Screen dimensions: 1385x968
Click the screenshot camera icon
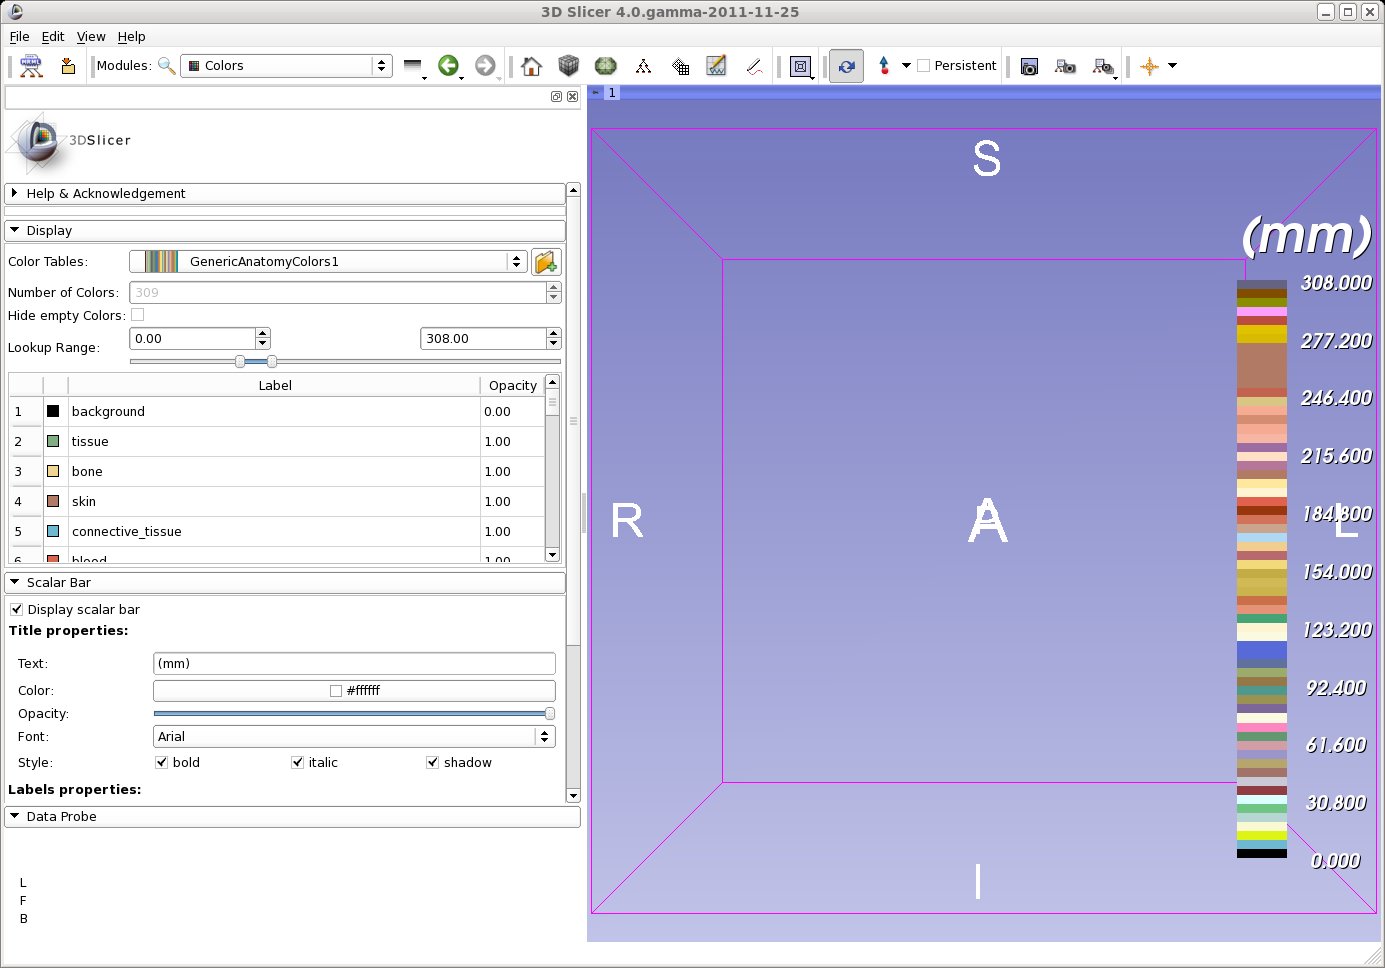click(1029, 67)
